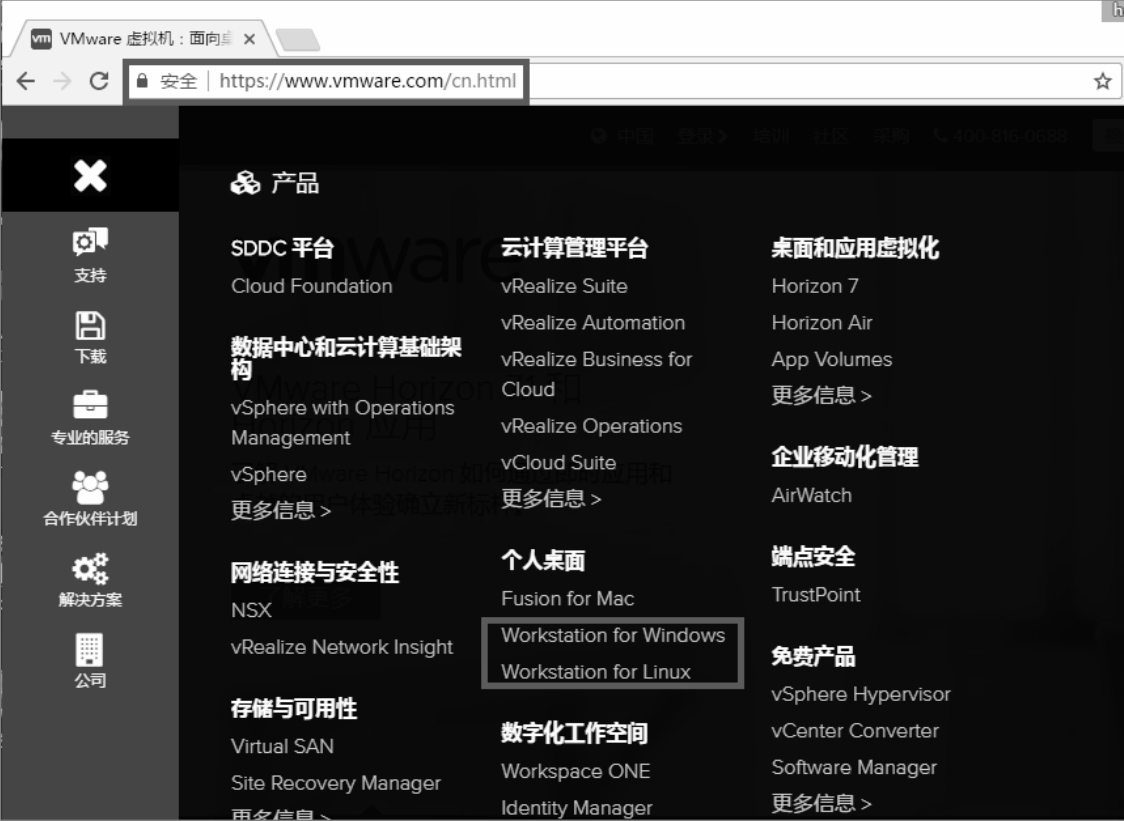The height and width of the screenshot is (821, 1124).
Task: Select the VMware 虚拟机 browser tab
Action: pos(141,39)
